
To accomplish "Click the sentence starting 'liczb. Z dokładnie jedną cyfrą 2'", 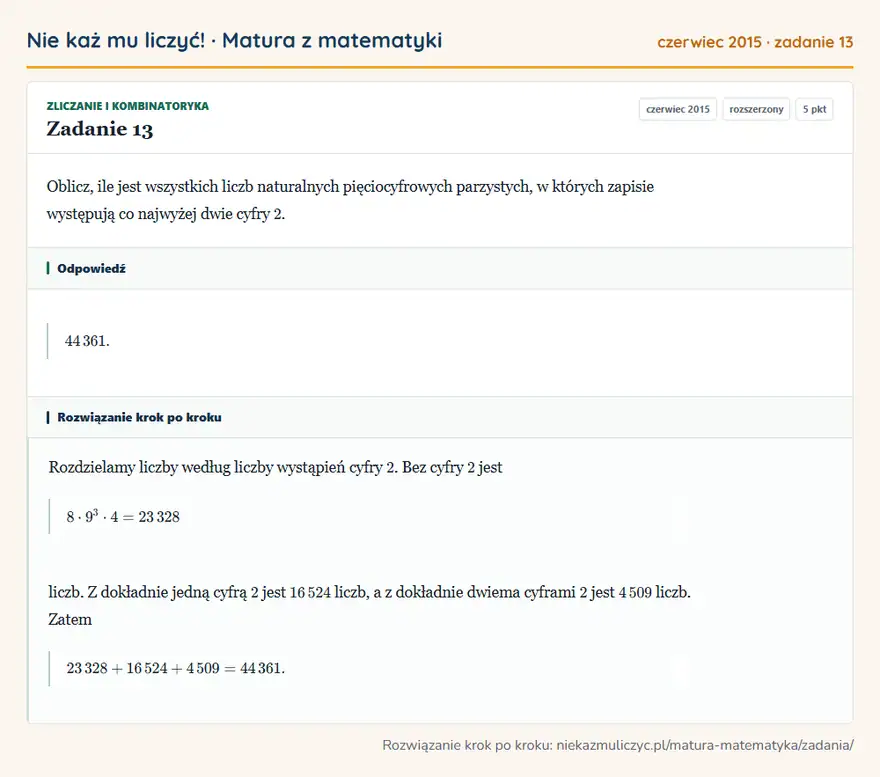I will [369, 592].
